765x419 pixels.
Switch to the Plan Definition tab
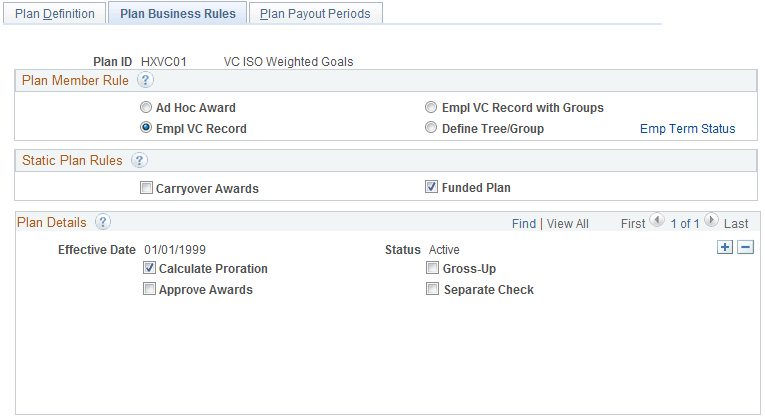55,14
